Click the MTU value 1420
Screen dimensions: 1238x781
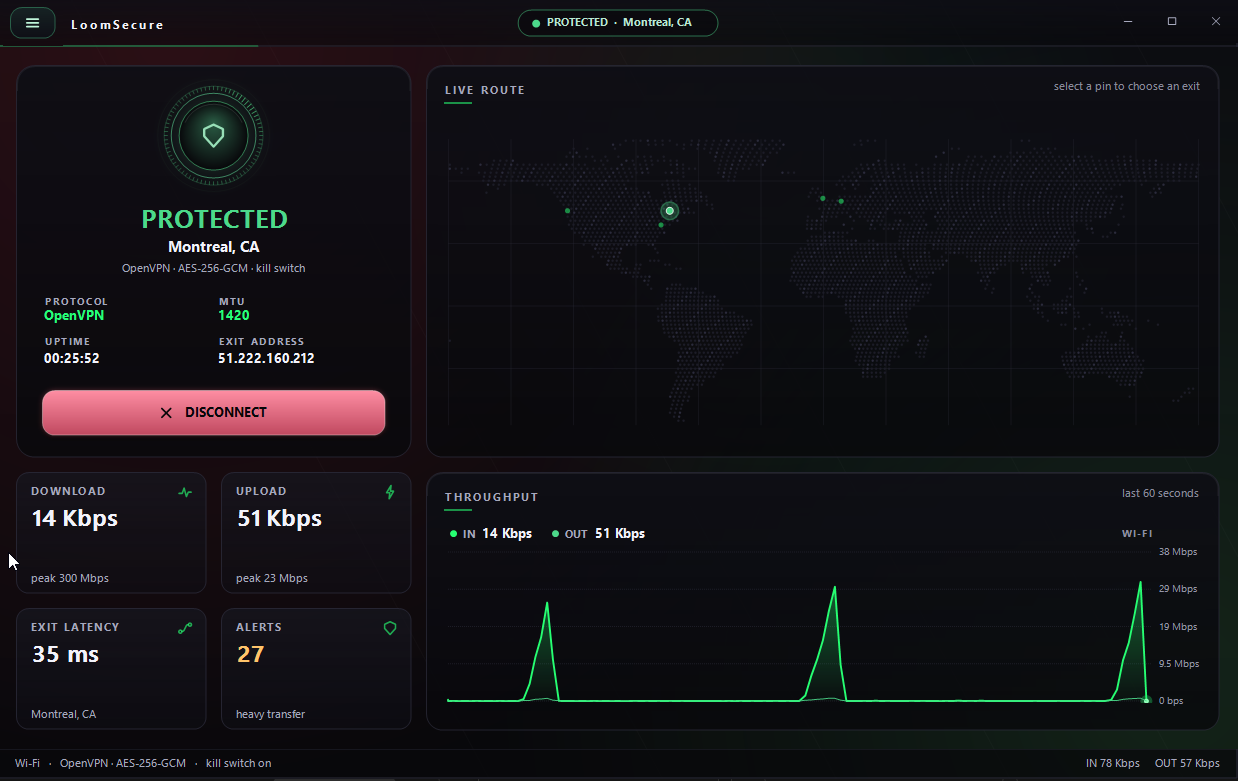(234, 315)
